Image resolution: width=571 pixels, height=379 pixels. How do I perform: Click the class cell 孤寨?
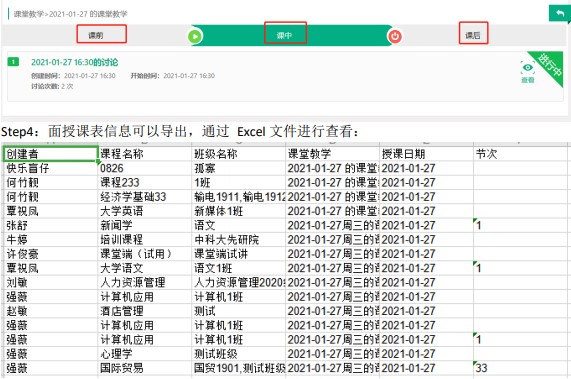click(239, 168)
